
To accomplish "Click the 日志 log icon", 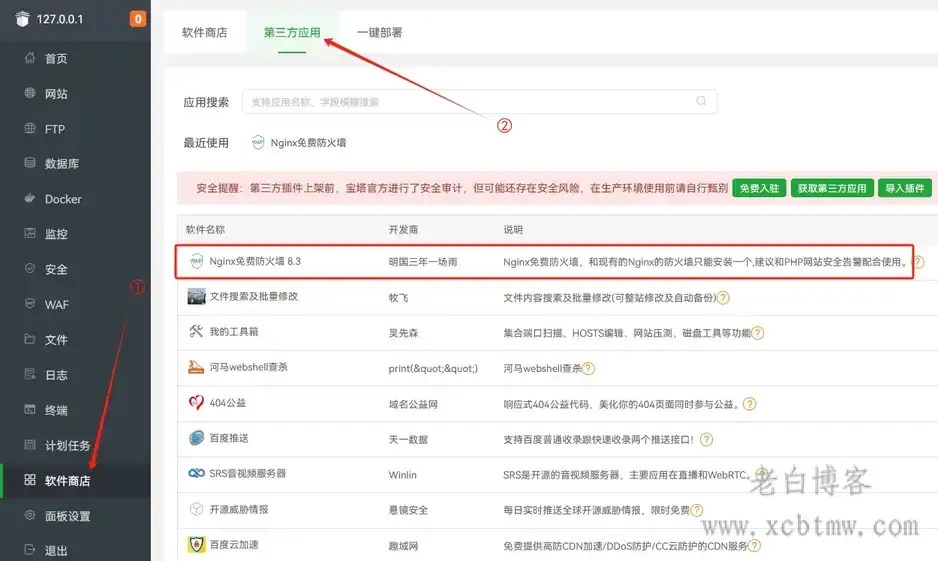I will coord(29,374).
